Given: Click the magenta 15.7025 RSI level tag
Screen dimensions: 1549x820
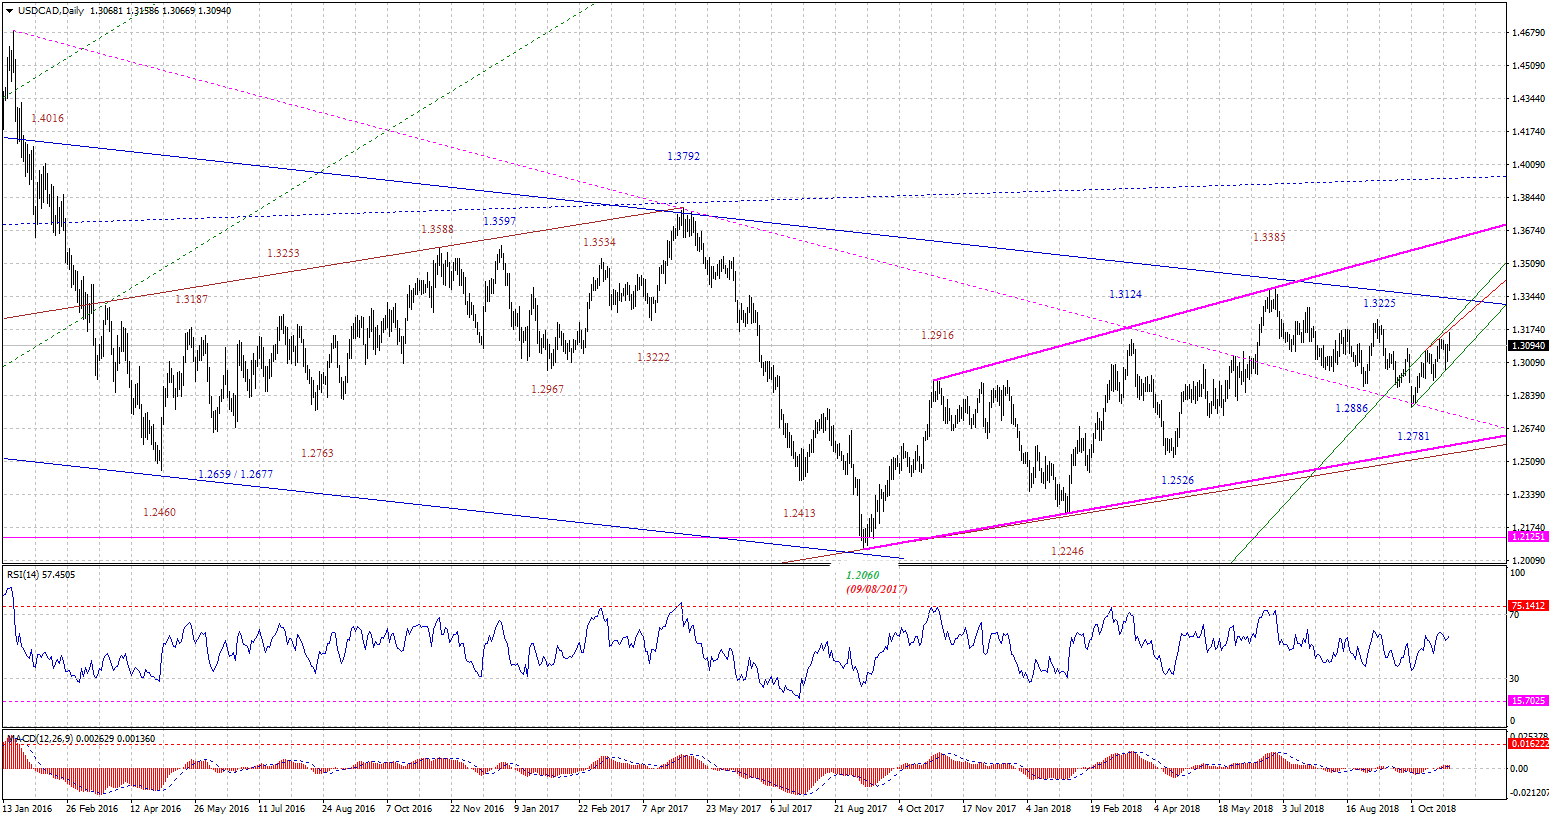Looking at the screenshot, I should pyautogui.click(x=1528, y=701).
